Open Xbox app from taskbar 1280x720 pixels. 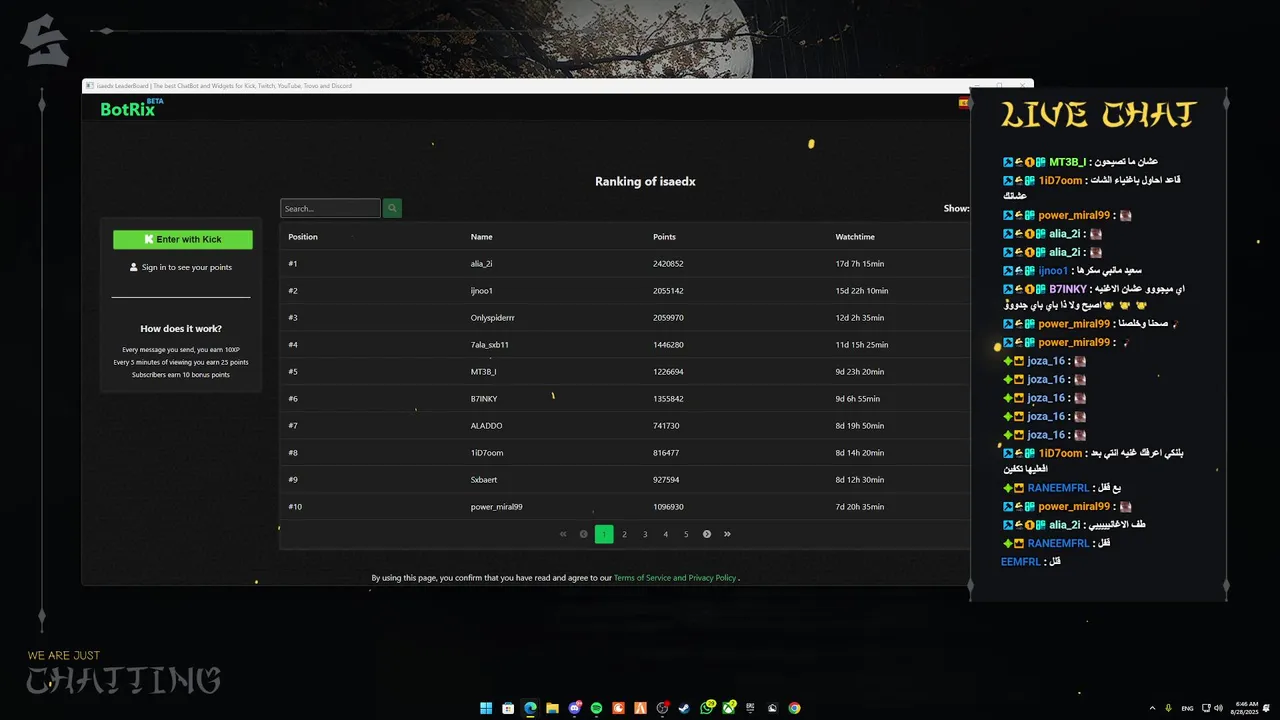click(729, 708)
